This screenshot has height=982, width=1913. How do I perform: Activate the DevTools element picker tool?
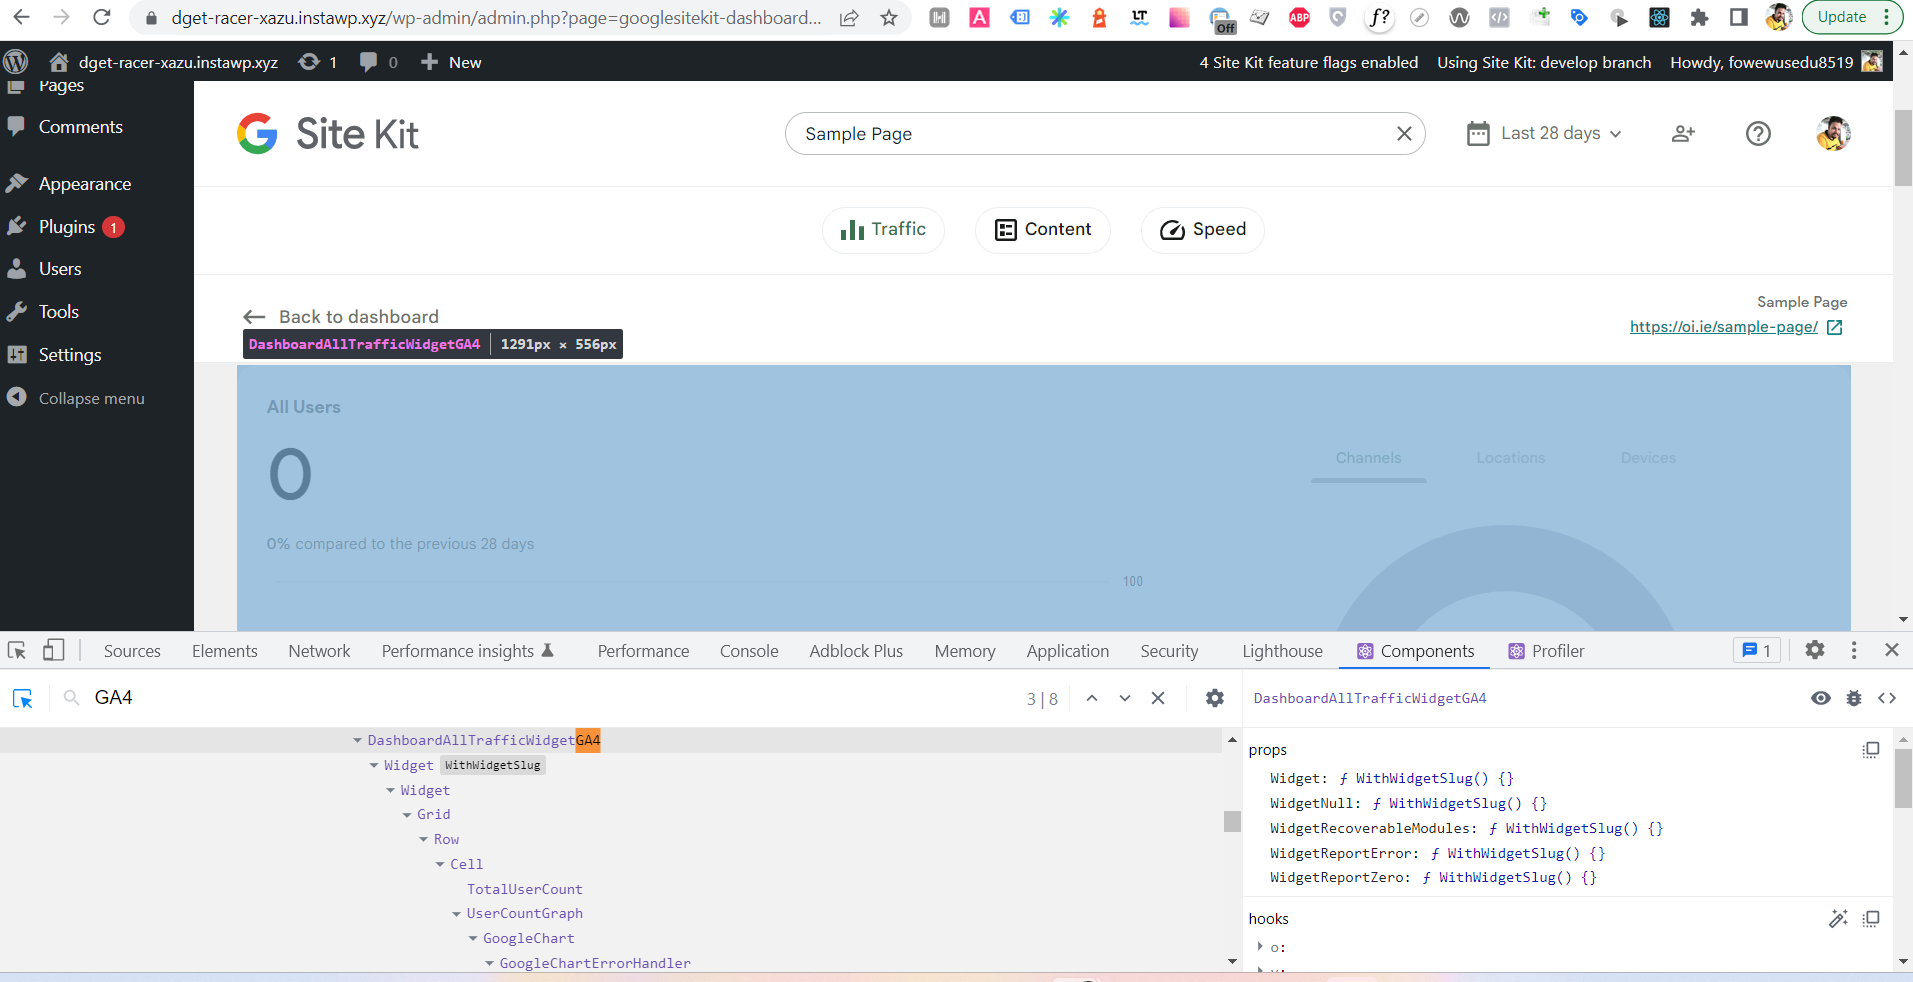pos(16,650)
